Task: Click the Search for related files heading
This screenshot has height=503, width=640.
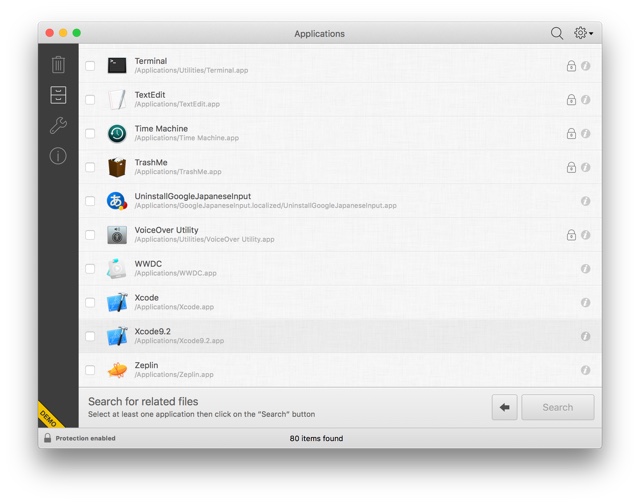Action: pos(143,401)
